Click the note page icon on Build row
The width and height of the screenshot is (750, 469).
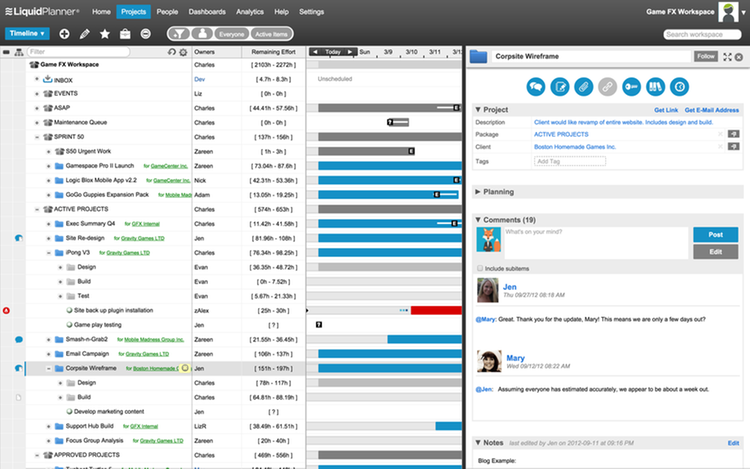tap(19, 397)
